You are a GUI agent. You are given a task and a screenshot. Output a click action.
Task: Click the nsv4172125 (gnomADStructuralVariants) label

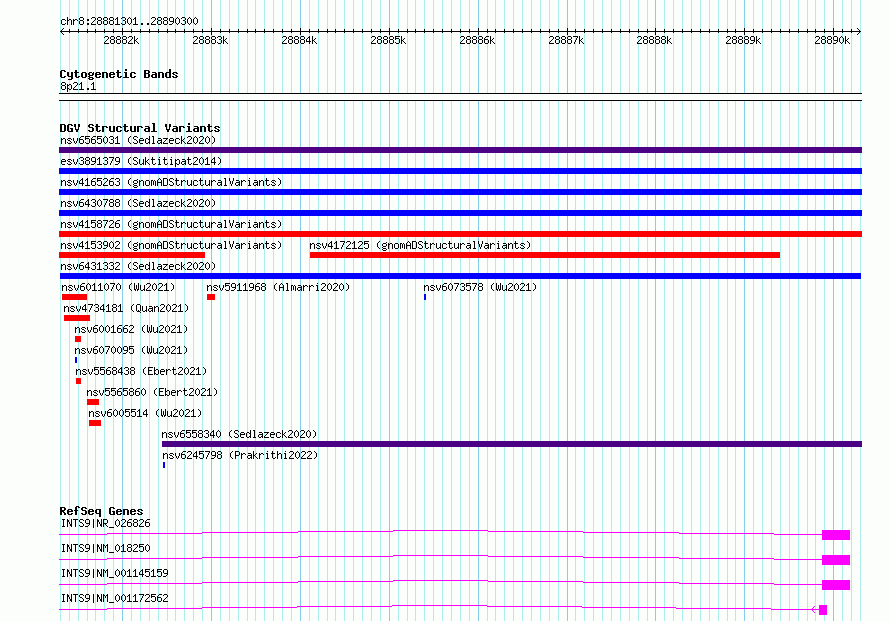[x=420, y=245]
